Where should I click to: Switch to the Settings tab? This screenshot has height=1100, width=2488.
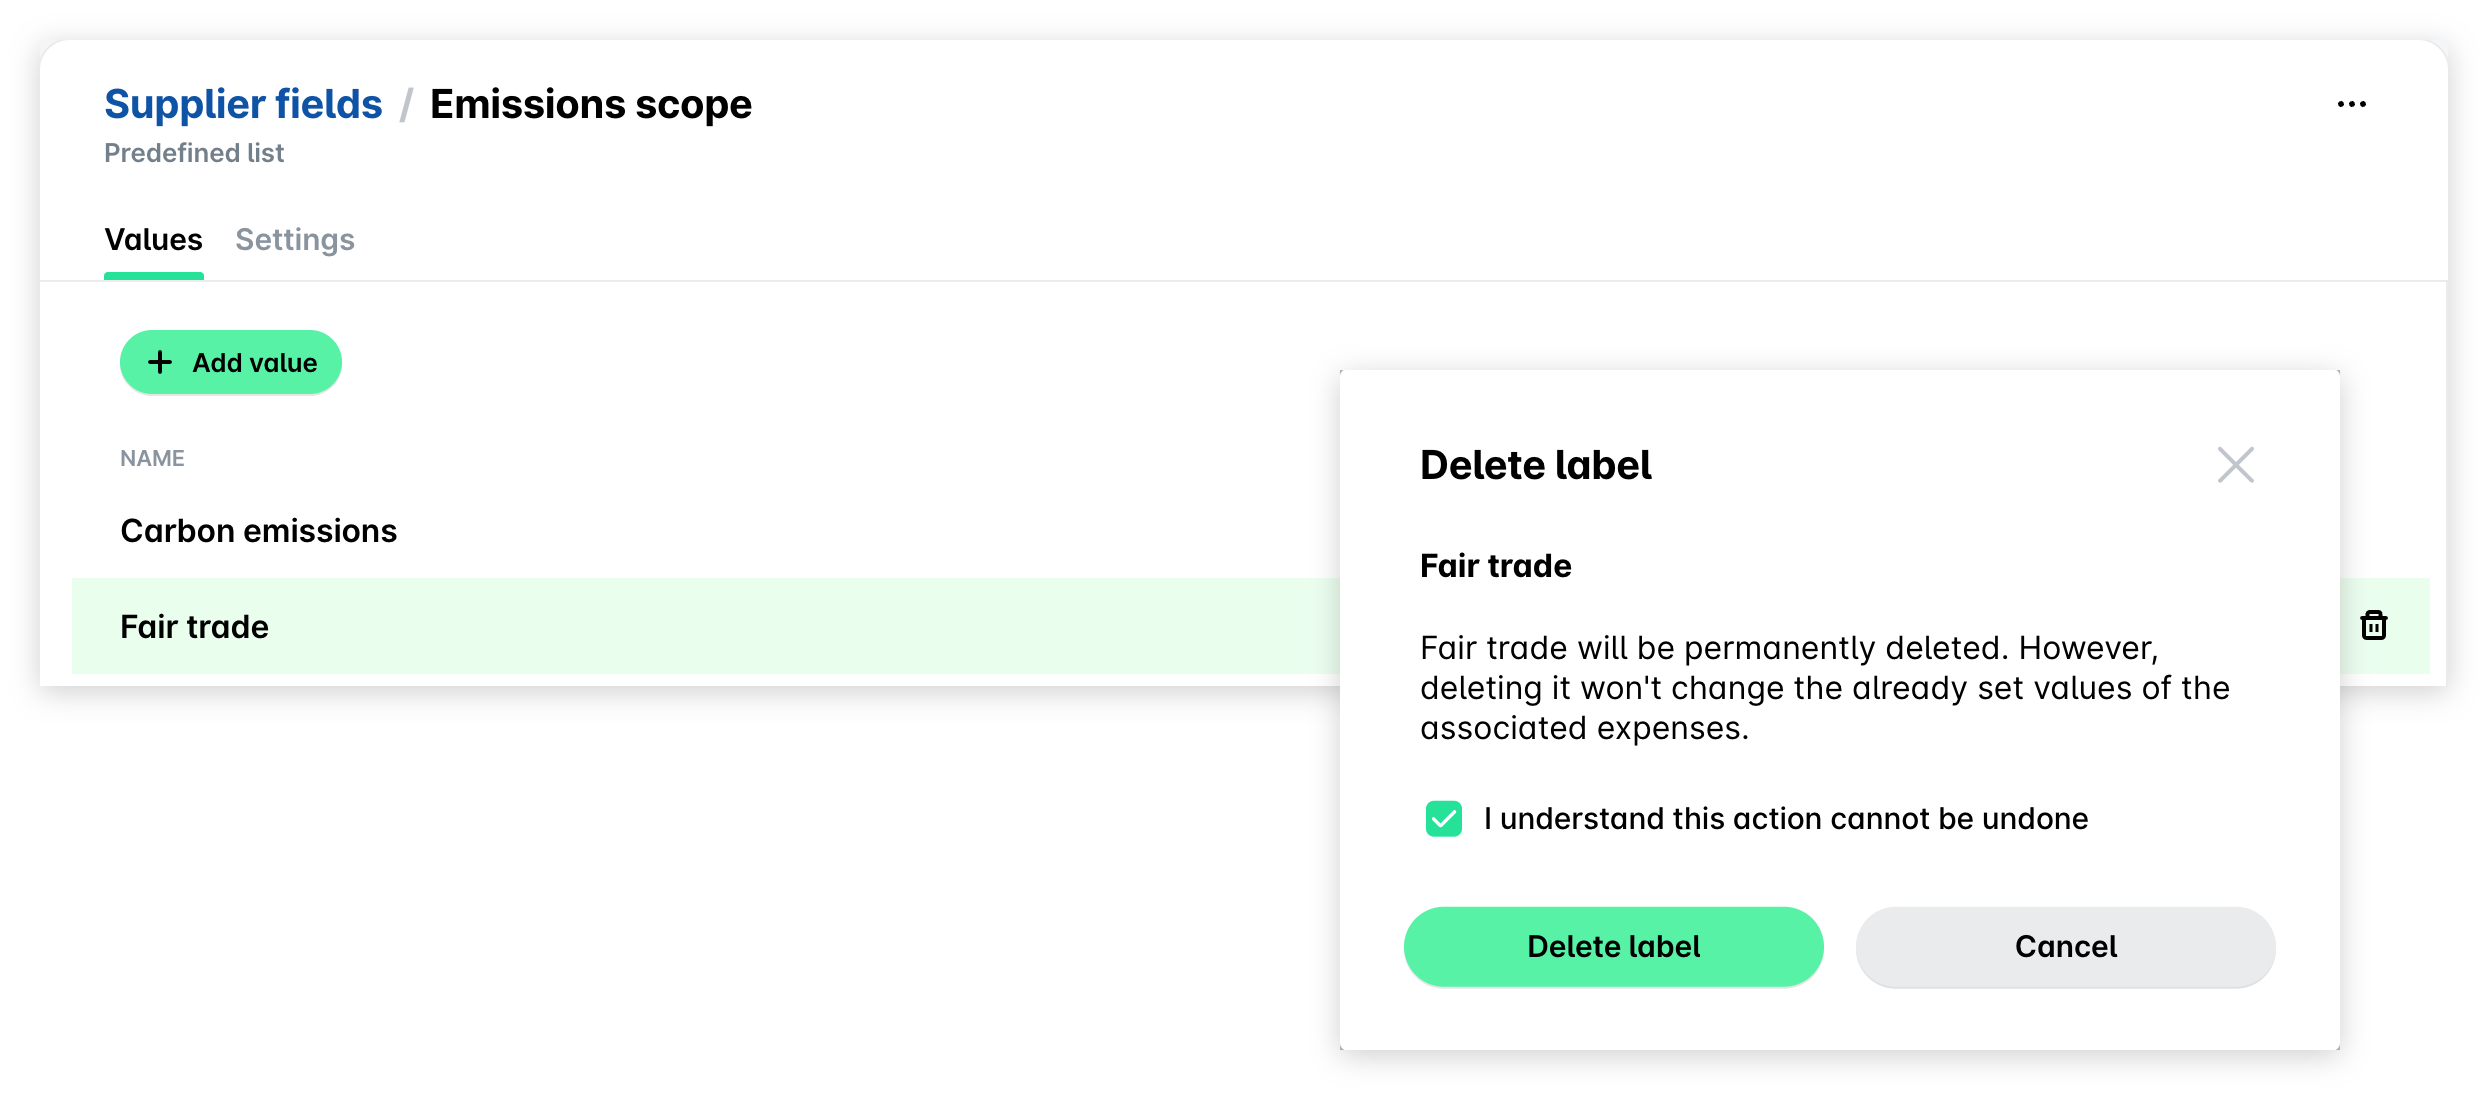(x=295, y=240)
